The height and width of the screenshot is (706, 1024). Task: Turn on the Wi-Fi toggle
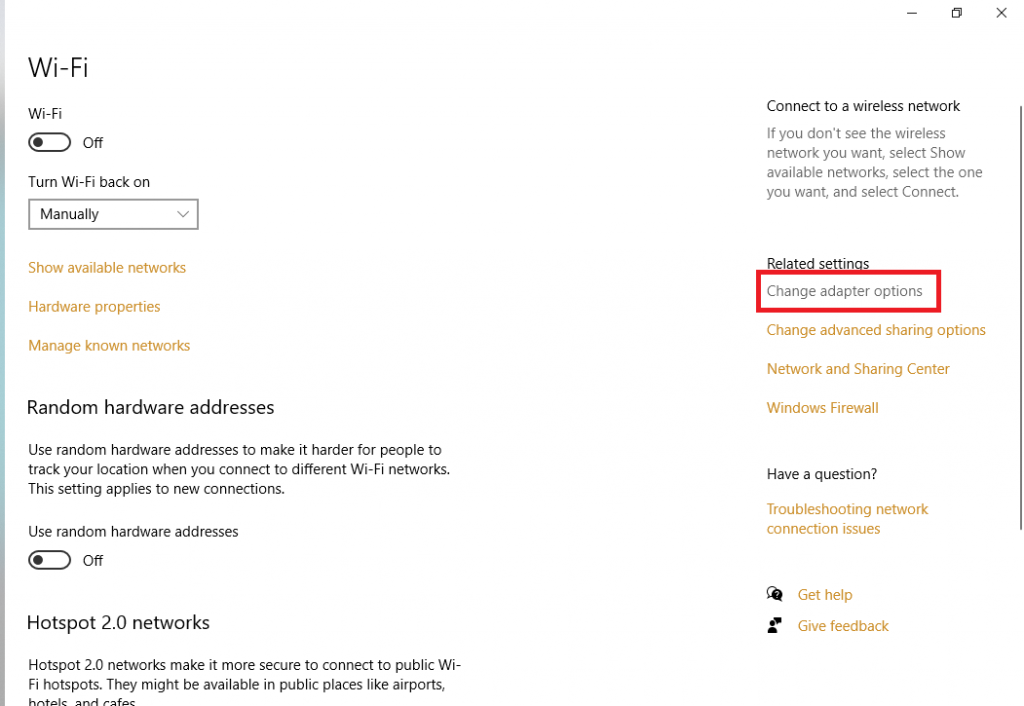click(50, 143)
